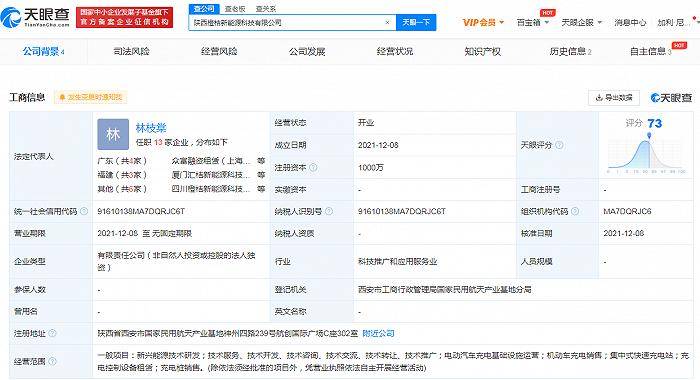This screenshot has height=380, width=700.
Task: Click the 成立日期 value 2021-12-08
Action: 378,145
